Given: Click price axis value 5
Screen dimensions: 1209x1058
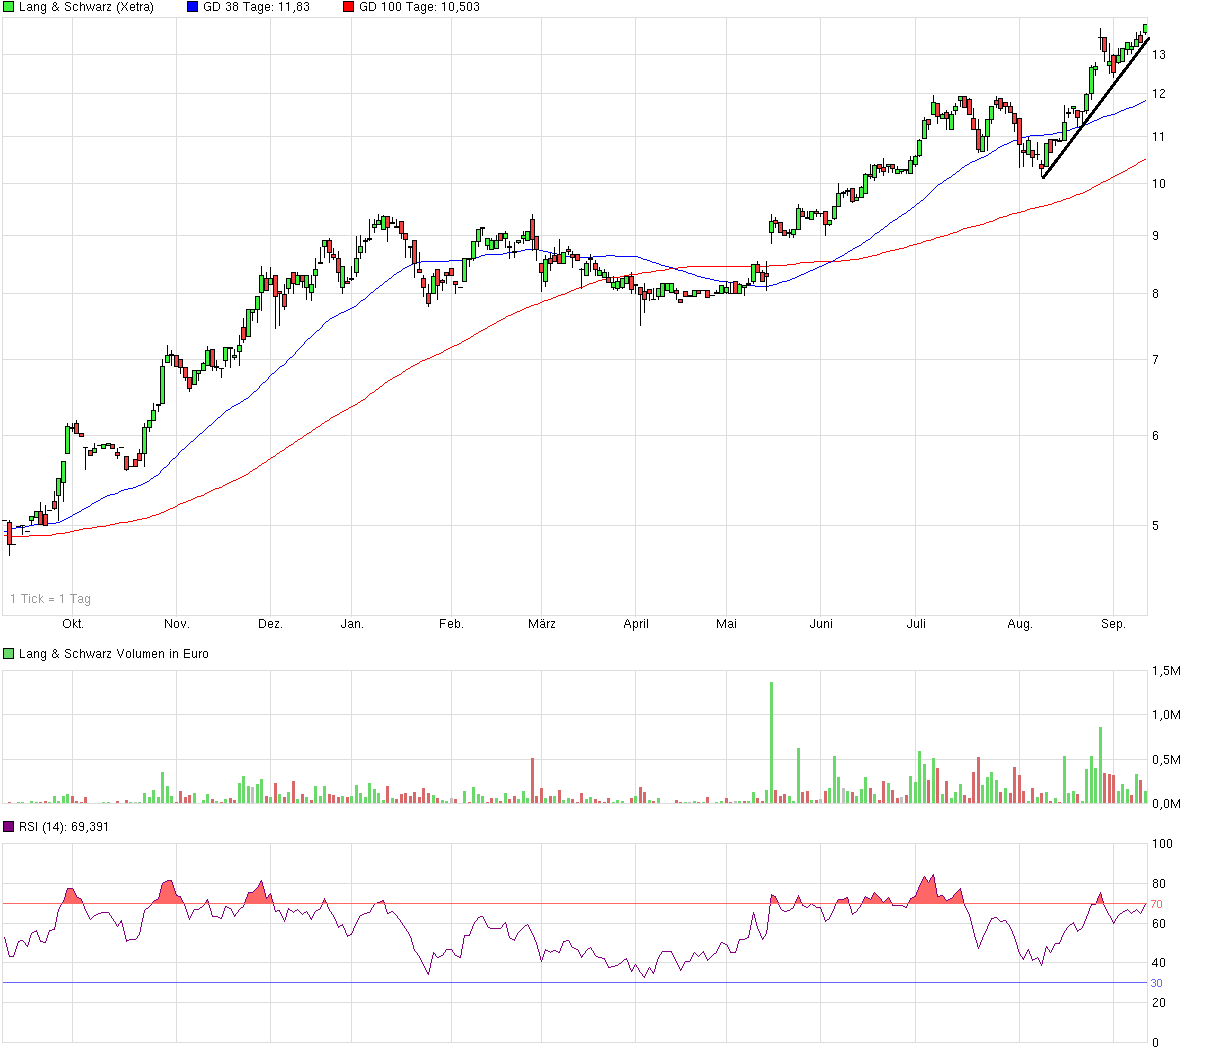Looking at the screenshot, I should point(1156,526).
